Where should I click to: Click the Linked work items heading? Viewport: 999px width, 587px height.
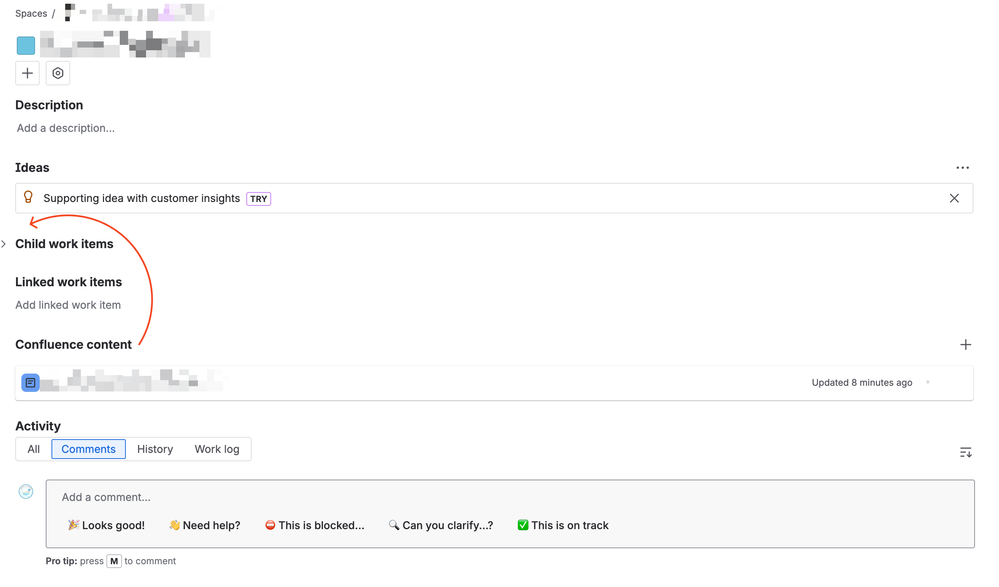[68, 282]
